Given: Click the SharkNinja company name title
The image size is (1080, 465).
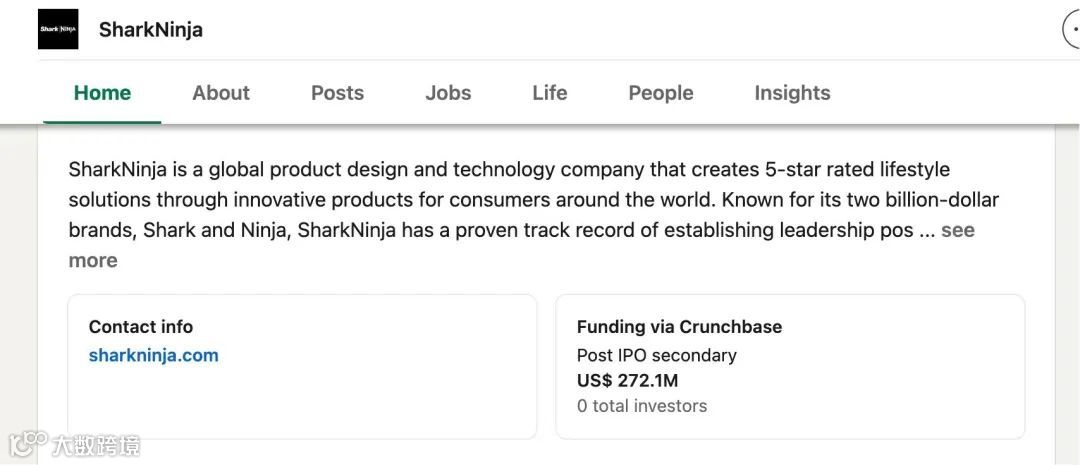Looking at the screenshot, I should pos(151,30).
